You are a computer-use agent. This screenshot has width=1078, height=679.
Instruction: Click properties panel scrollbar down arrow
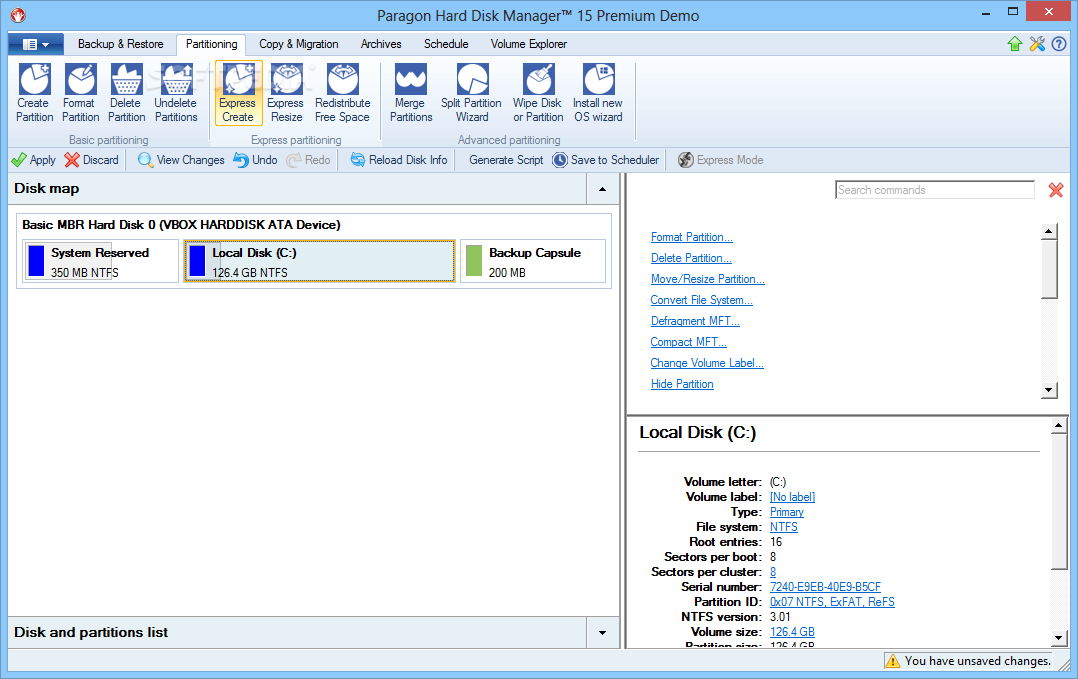pyautogui.click(x=1059, y=638)
